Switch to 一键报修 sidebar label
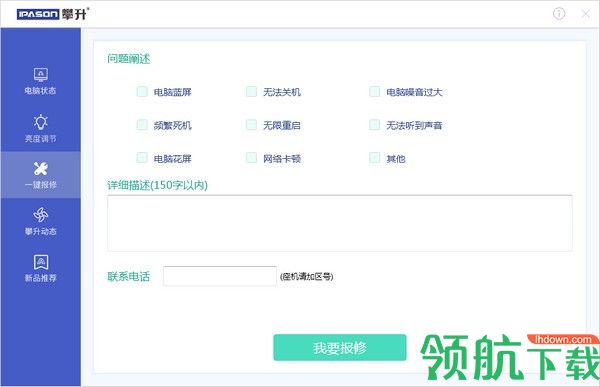Screen dimensions: 600x387 coord(41,185)
